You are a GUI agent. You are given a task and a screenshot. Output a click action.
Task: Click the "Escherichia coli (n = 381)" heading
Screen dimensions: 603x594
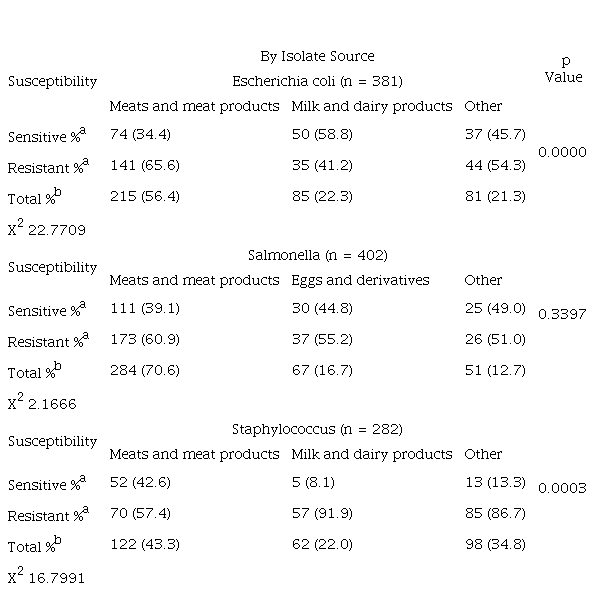coord(316,81)
